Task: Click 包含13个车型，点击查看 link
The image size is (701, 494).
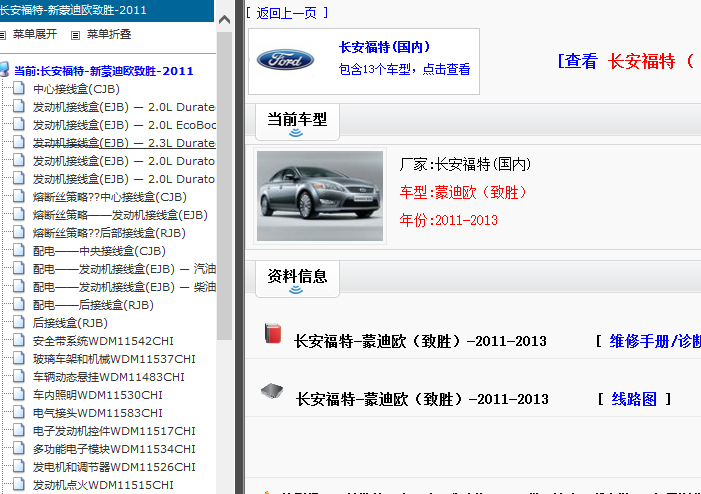Action: [x=405, y=69]
